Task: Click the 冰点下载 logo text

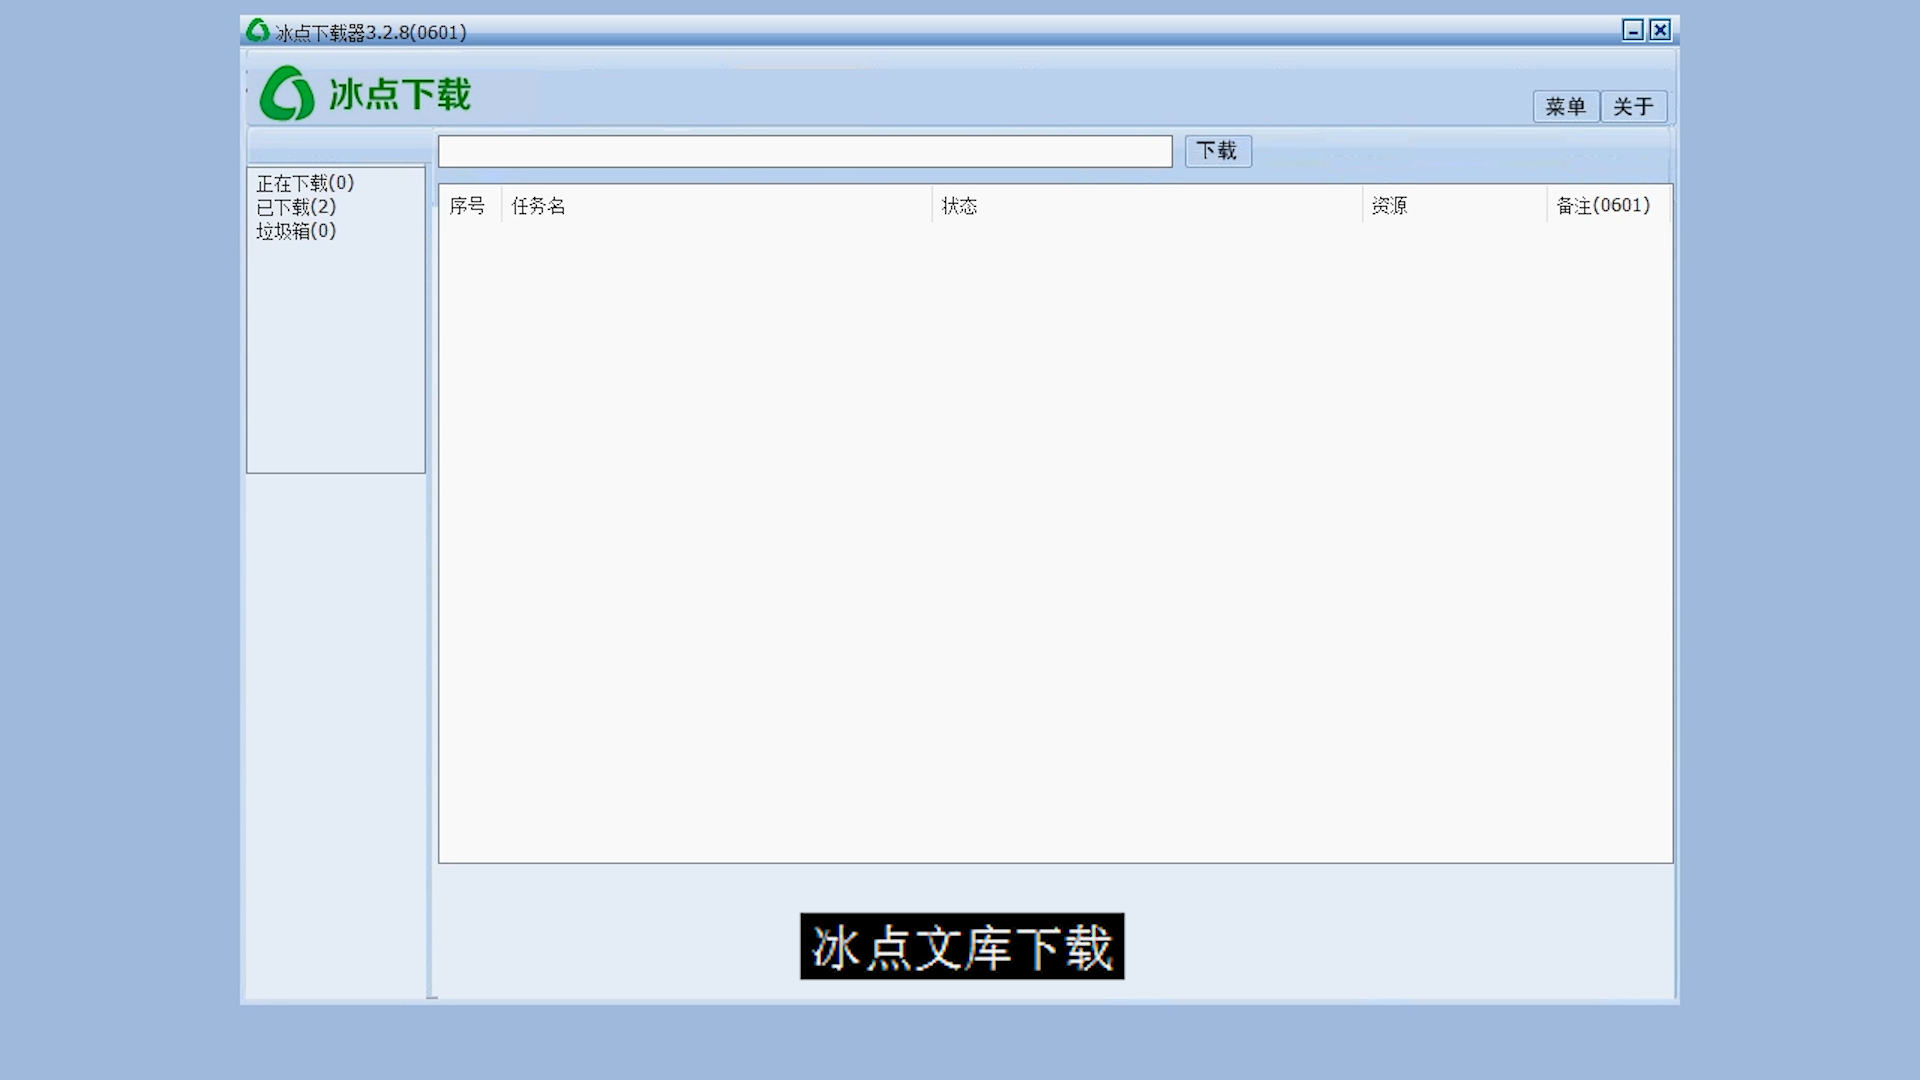Action: pyautogui.click(x=399, y=95)
